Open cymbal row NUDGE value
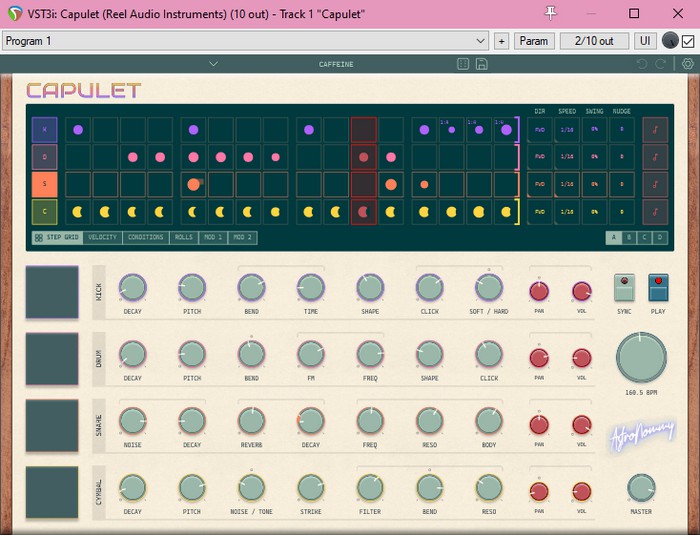This screenshot has width=700, height=535. point(621,212)
